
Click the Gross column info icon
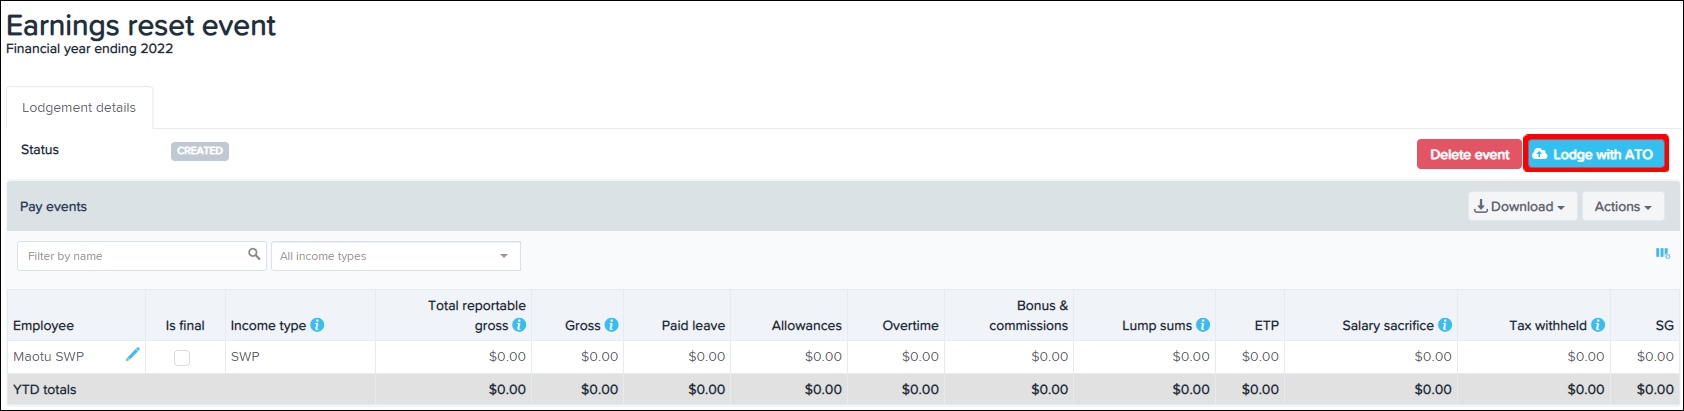(611, 325)
